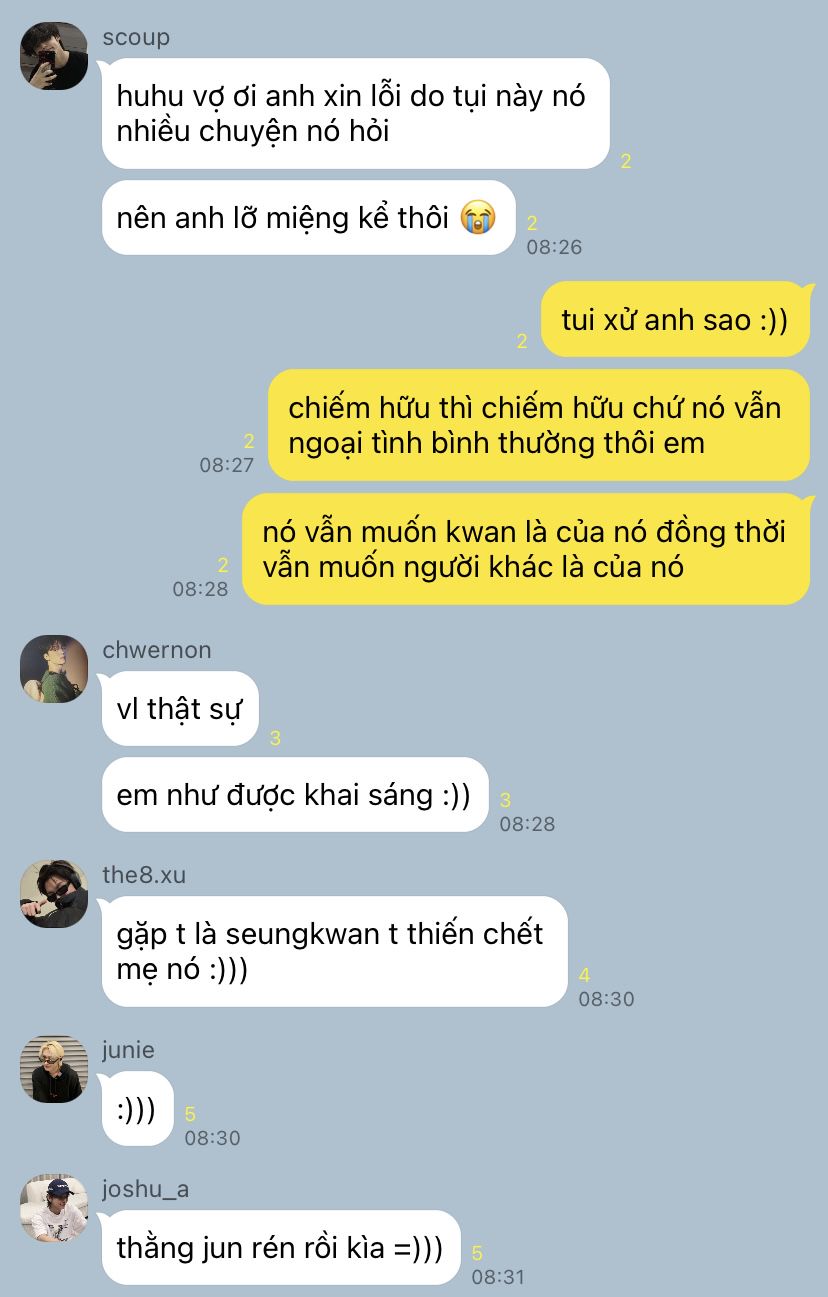Select the "gặp t là seungkwan" message
The image size is (828, 1297).
coord(335,952)
